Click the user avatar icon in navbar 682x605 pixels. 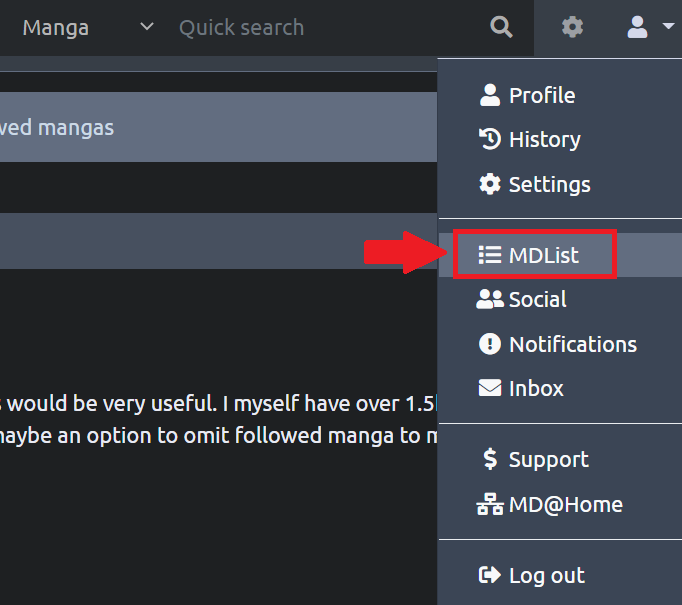[637, 27]
